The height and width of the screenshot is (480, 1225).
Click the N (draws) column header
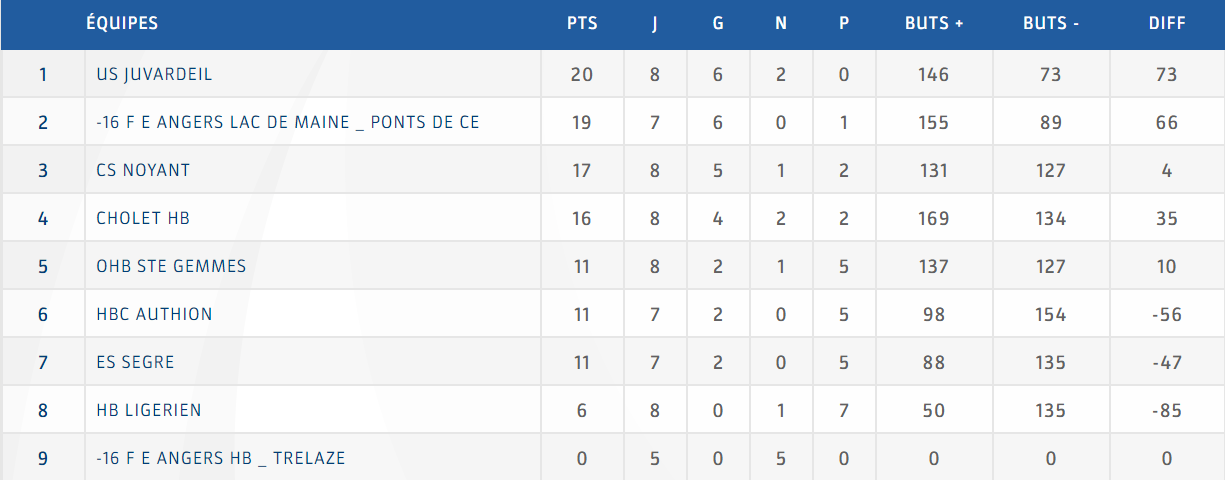pyautogui.click(x=781, y=23)
